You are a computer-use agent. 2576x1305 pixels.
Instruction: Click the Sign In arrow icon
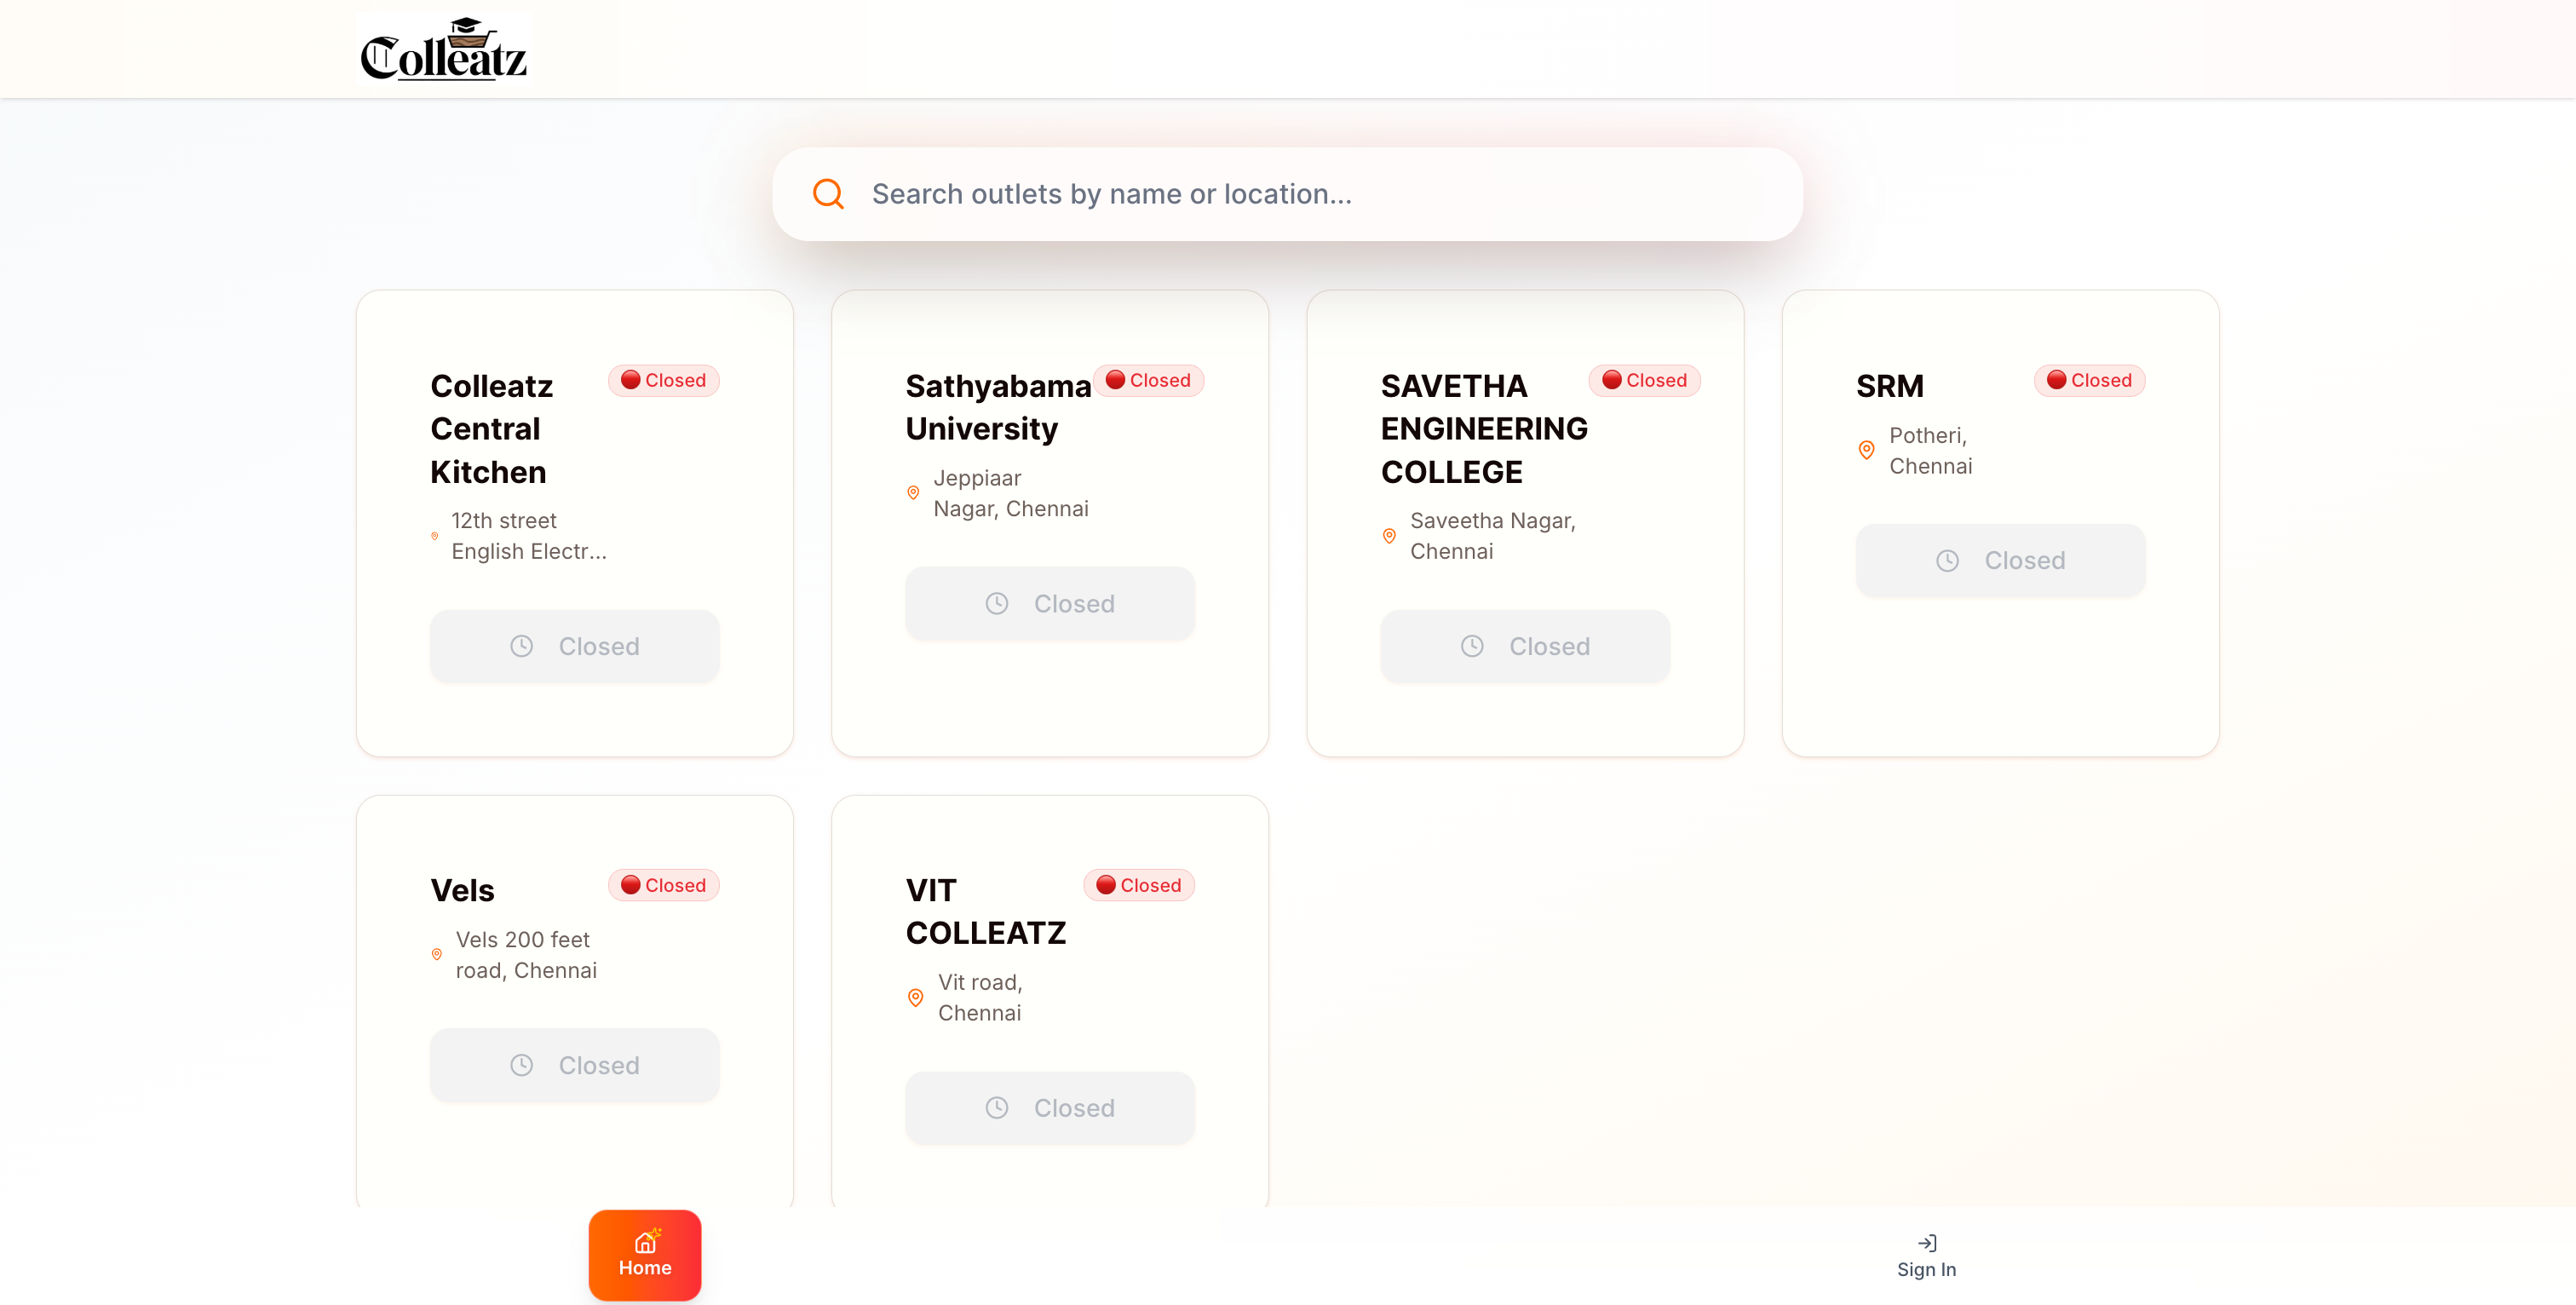[x=1926, y=1243]
